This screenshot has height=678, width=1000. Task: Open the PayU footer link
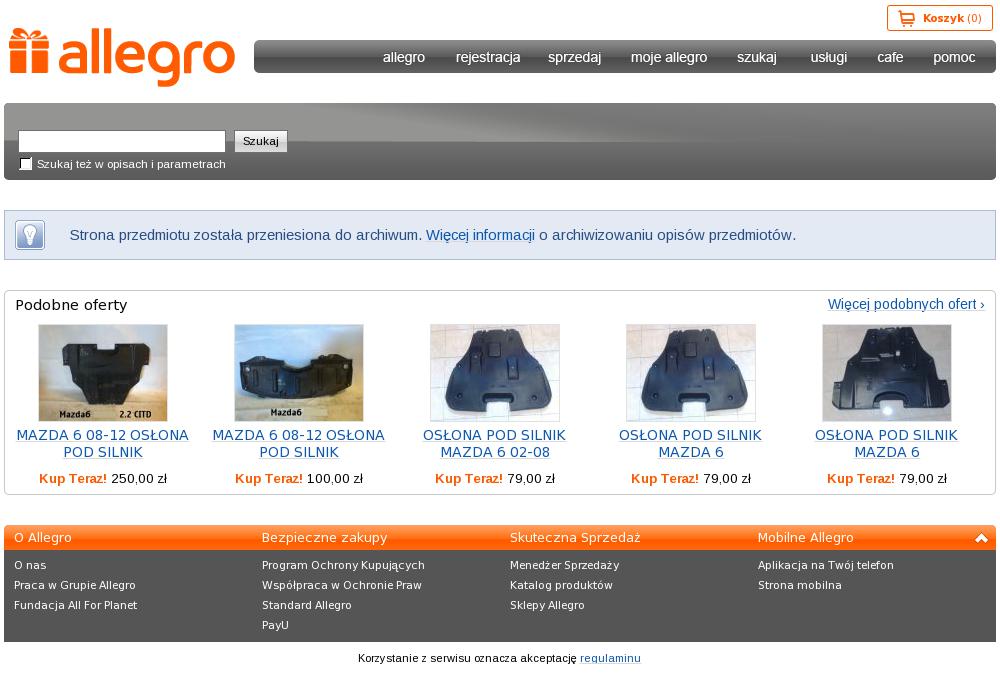[x=276, y=625]
